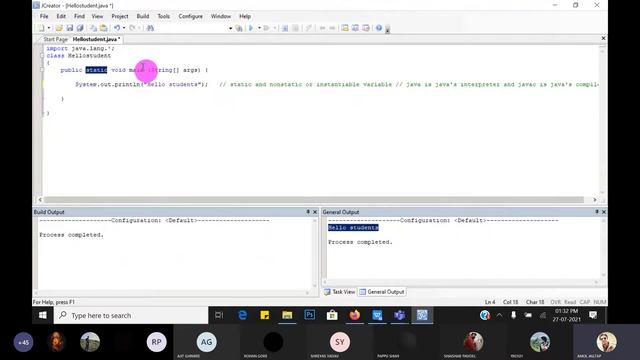Screen dimensions: 640x360
Task: Click the Save toolbar icon
Action: tap(69, 28)
